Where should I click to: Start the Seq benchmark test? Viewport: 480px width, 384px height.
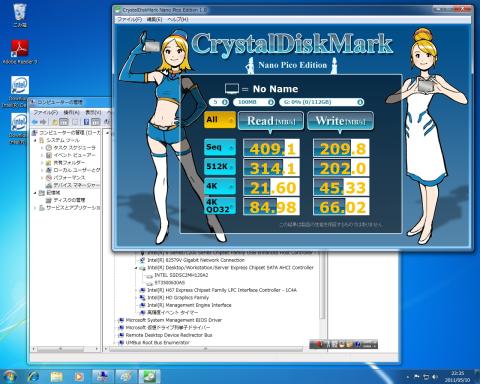click(x=220, y=147)
